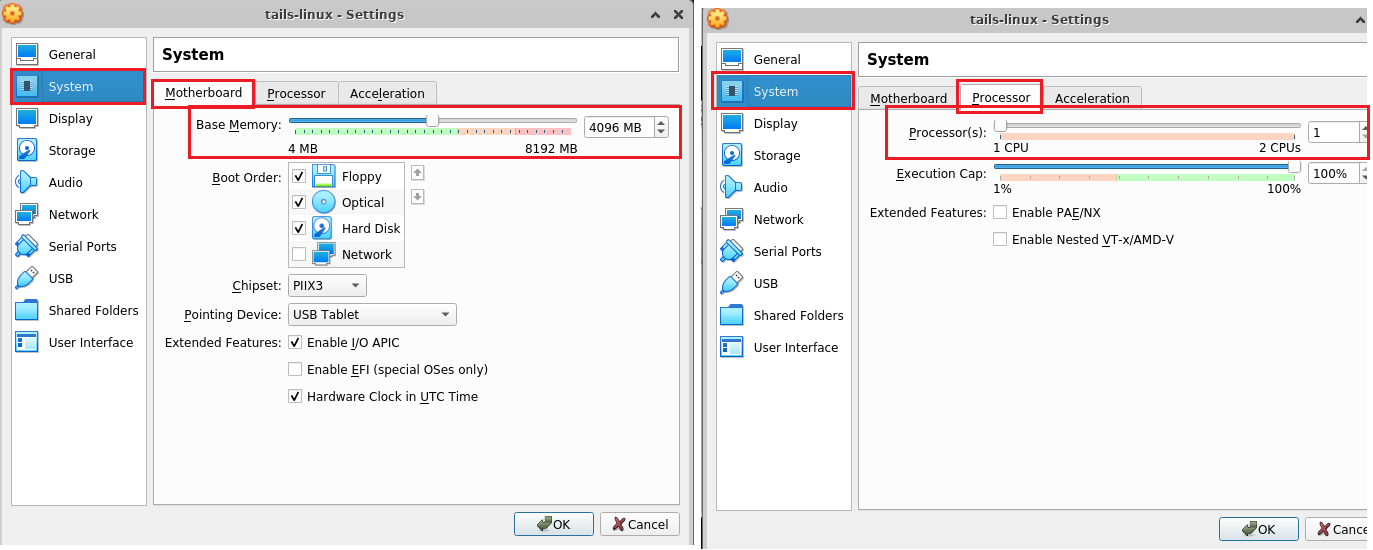Open Acceleration tab in right window
Screen dimensions: 1373x550
(1092, 98)
